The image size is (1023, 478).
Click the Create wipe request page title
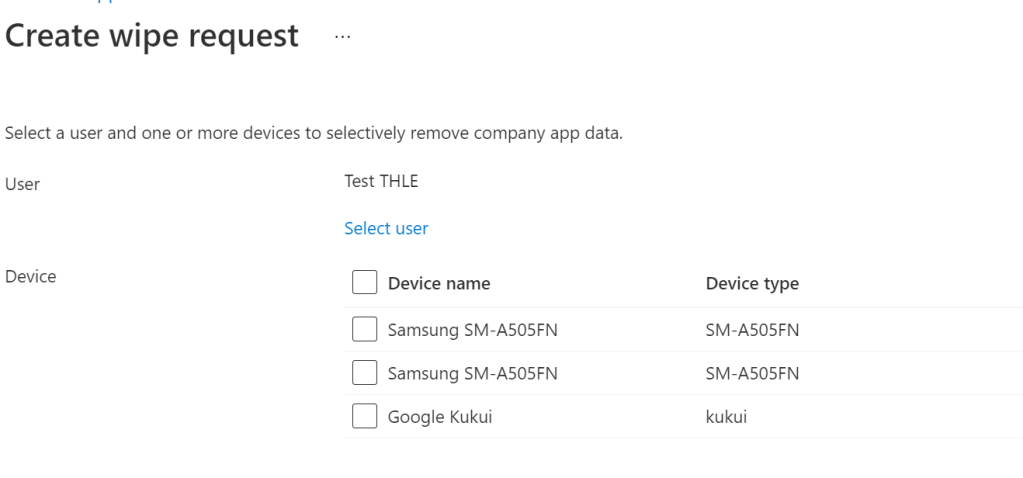[152, 36]
